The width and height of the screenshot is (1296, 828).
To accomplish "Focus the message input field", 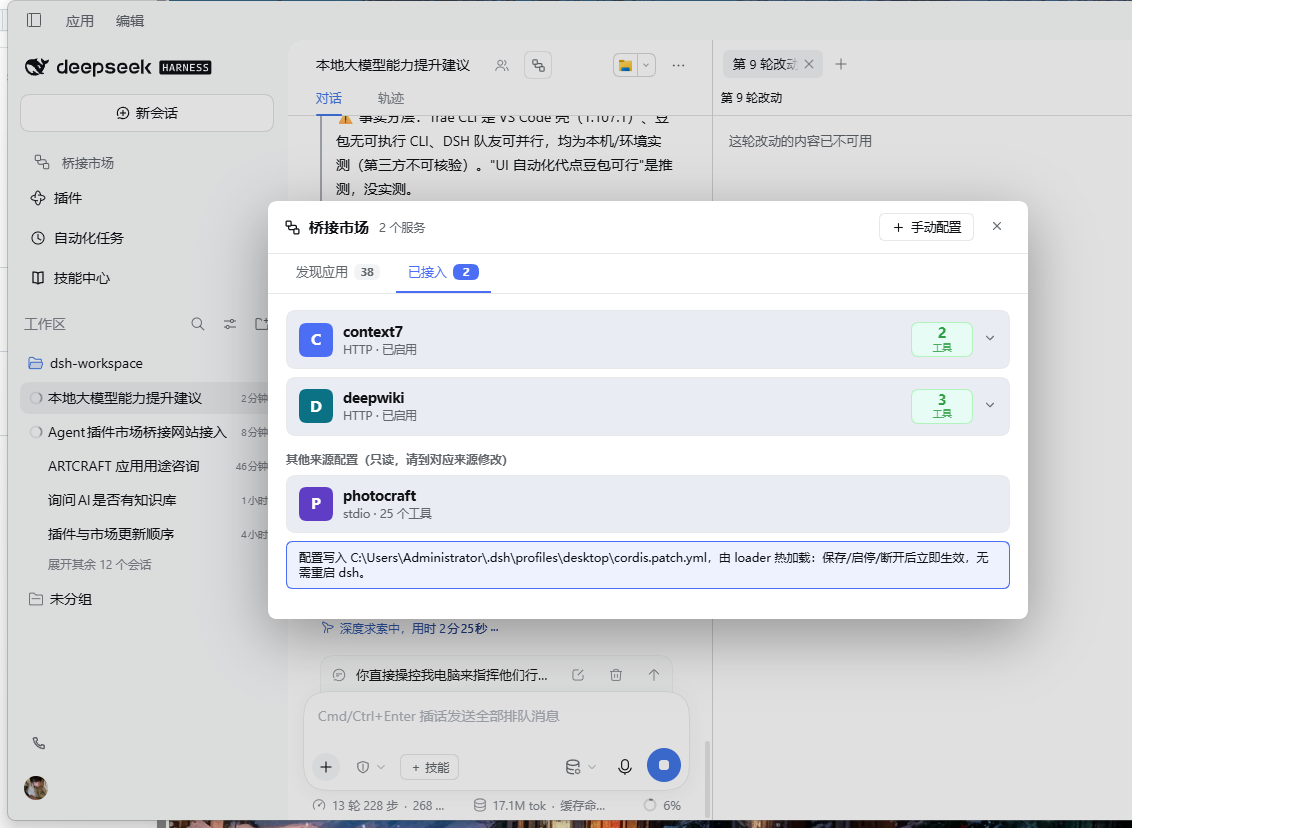I will coord(497,716).
